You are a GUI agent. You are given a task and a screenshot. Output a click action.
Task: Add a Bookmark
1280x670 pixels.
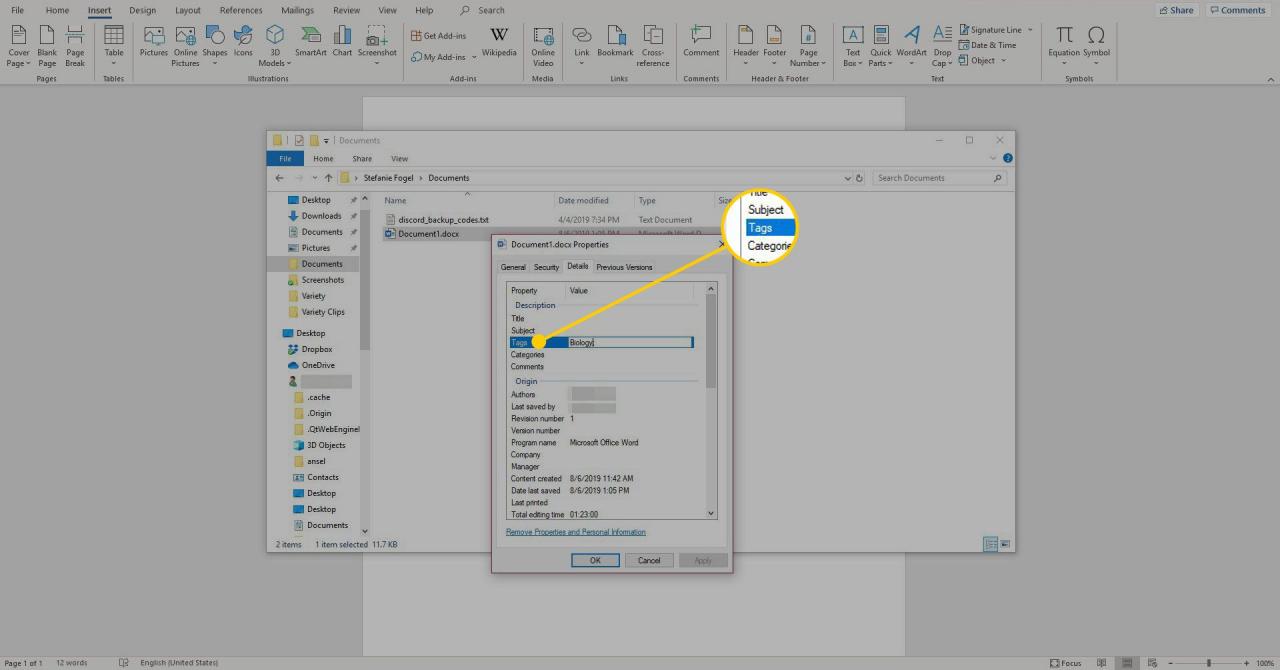tap(616, 42)
